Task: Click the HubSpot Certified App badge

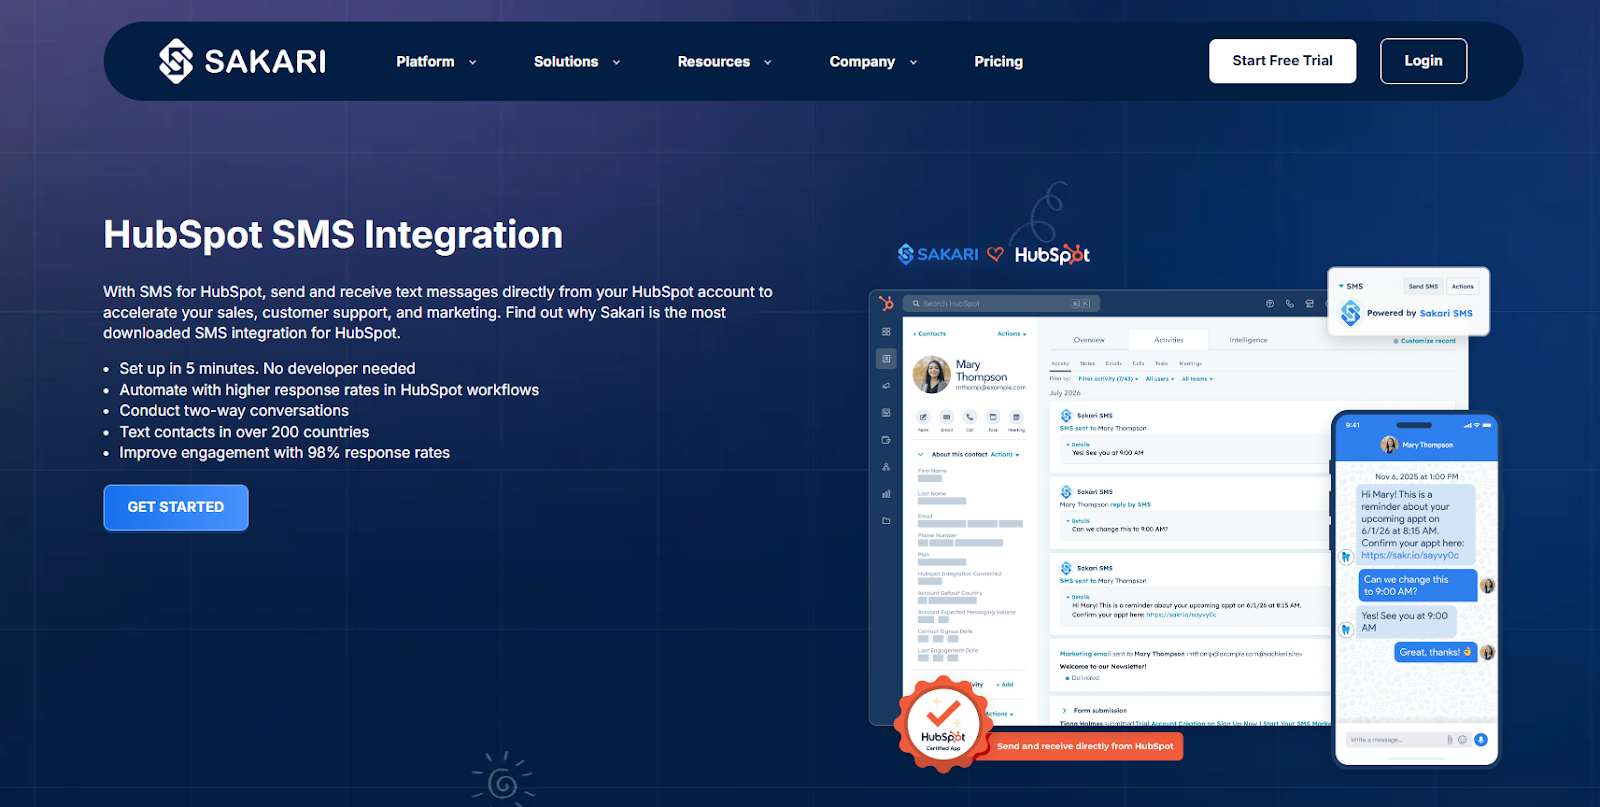Action: click(943, 724)
